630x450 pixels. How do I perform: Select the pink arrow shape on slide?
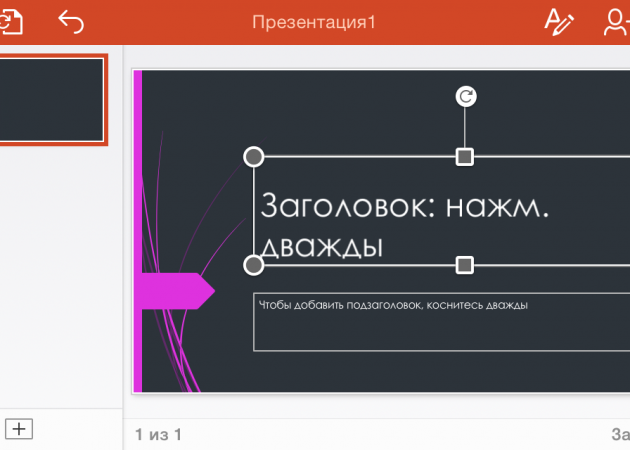click(x=178, y=291)
